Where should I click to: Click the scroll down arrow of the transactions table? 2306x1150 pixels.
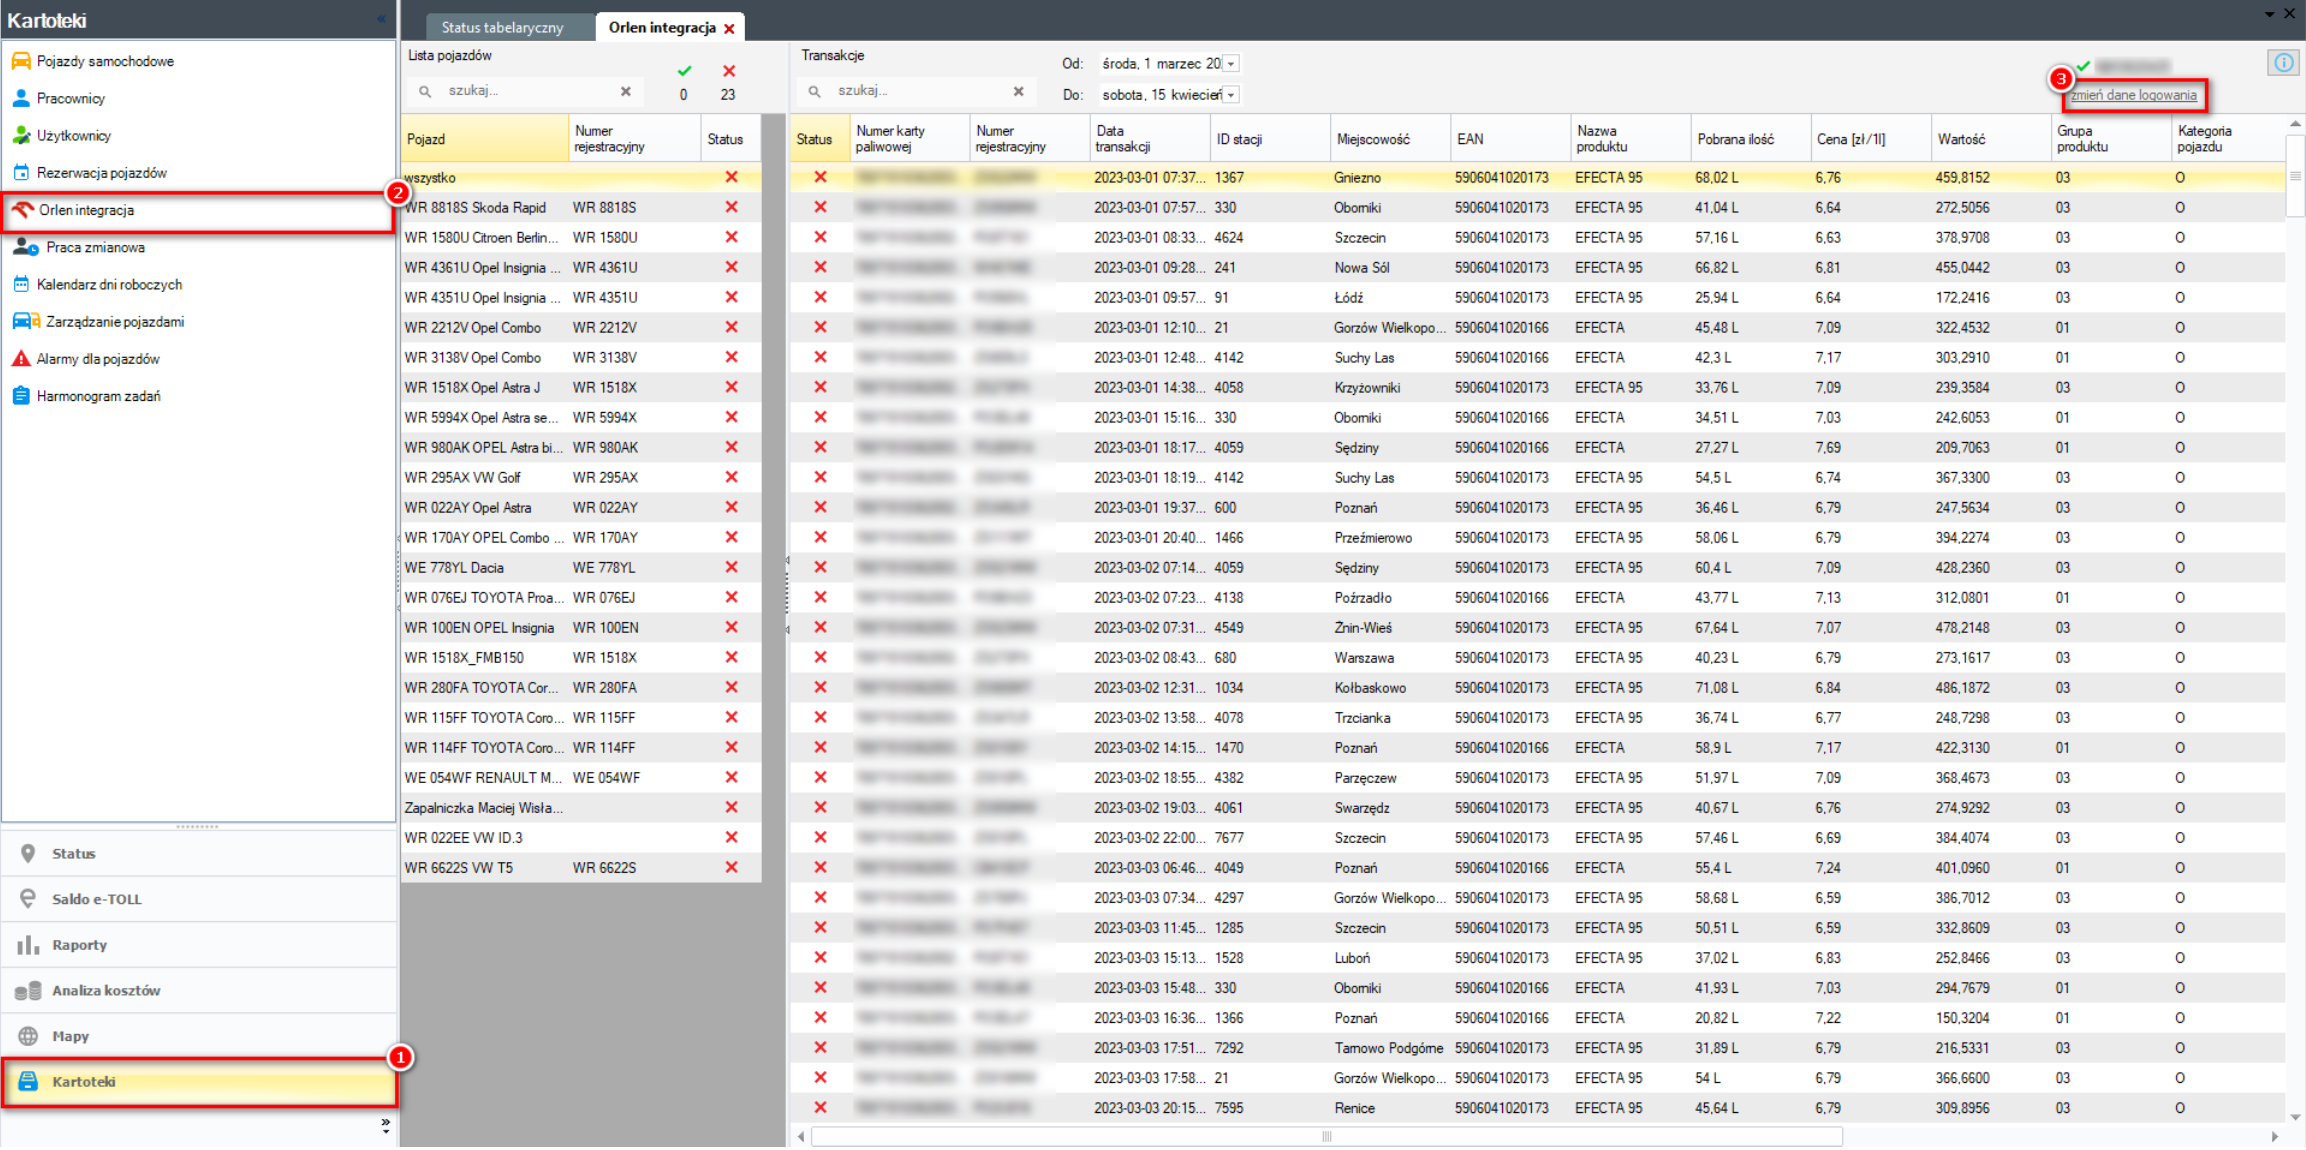(2295, 1117)
